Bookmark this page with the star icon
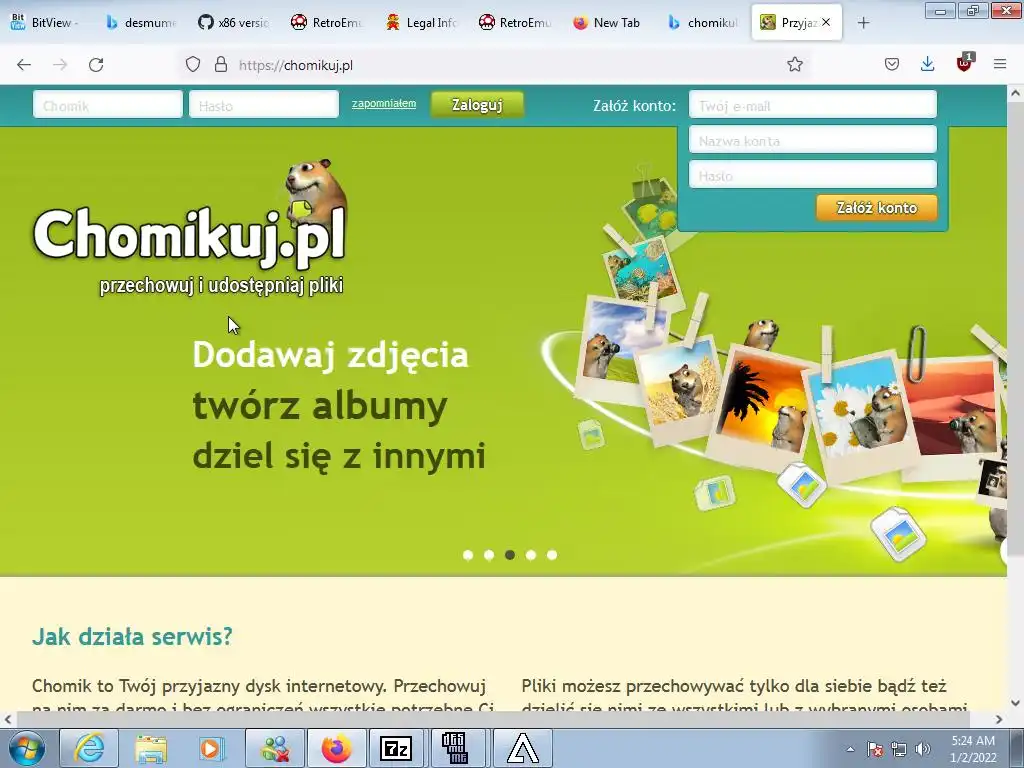 pyautogui.click(x=795, y=65)
